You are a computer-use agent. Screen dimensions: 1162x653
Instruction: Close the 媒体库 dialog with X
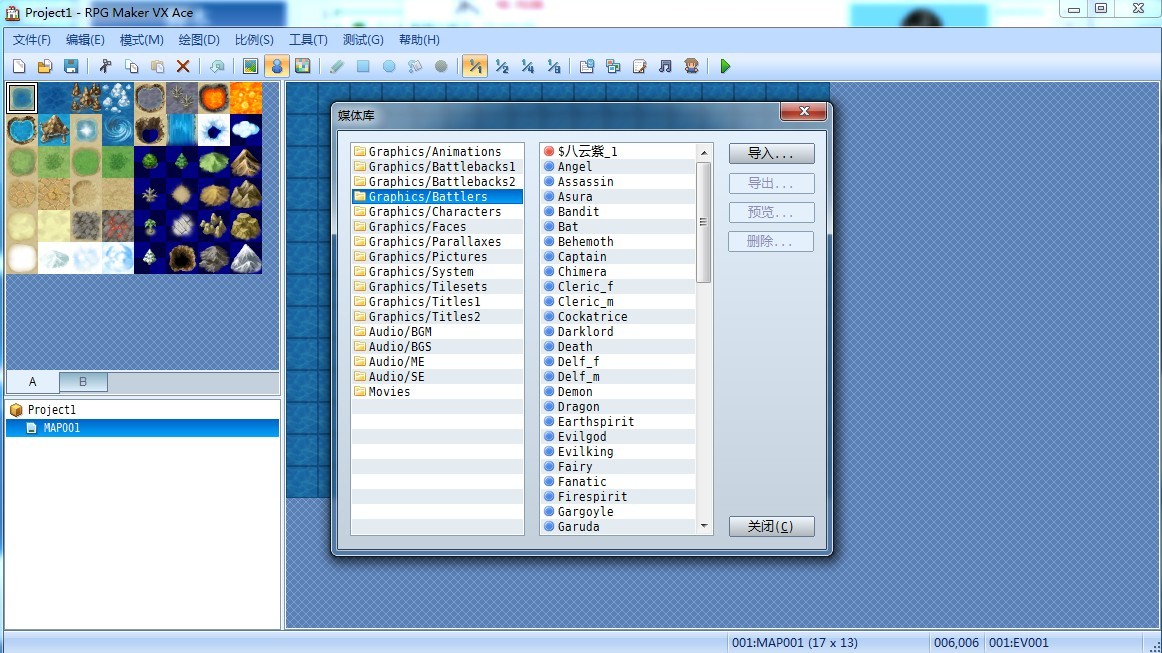point(804,111)
